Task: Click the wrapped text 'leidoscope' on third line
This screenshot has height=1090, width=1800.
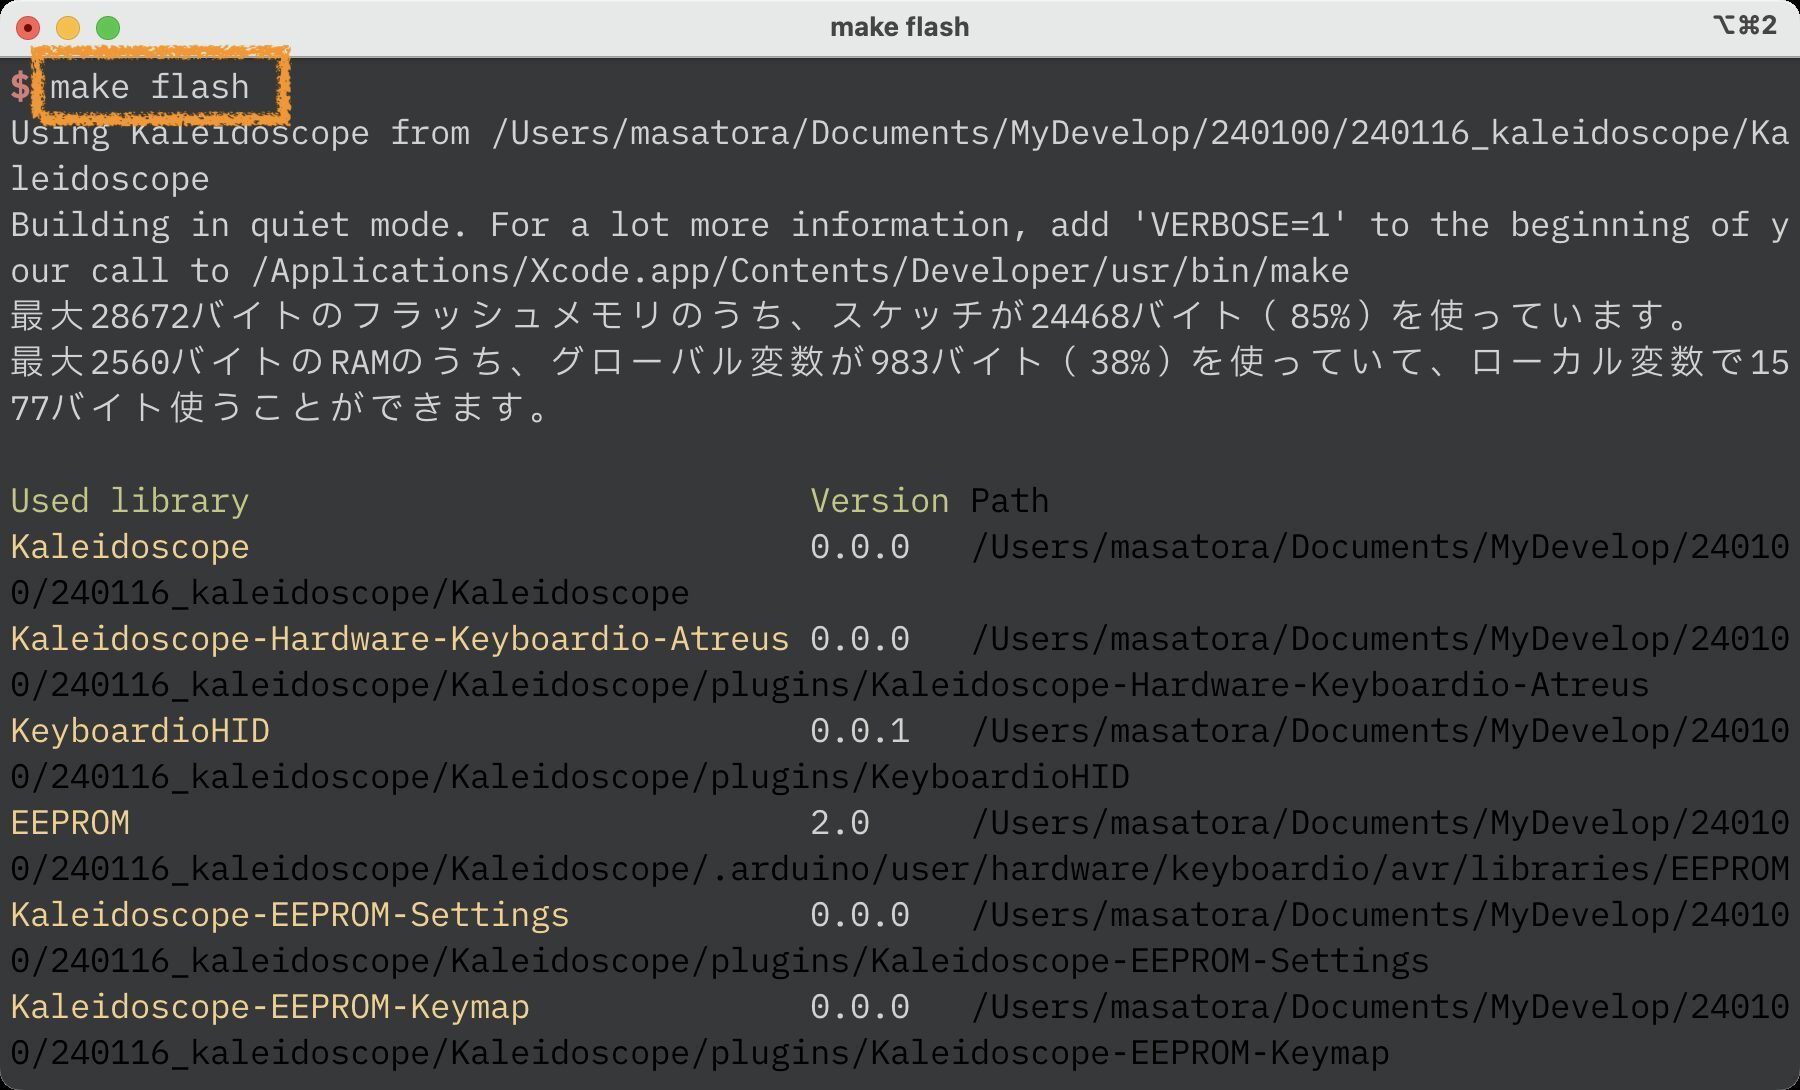Action: pos(110,179)
